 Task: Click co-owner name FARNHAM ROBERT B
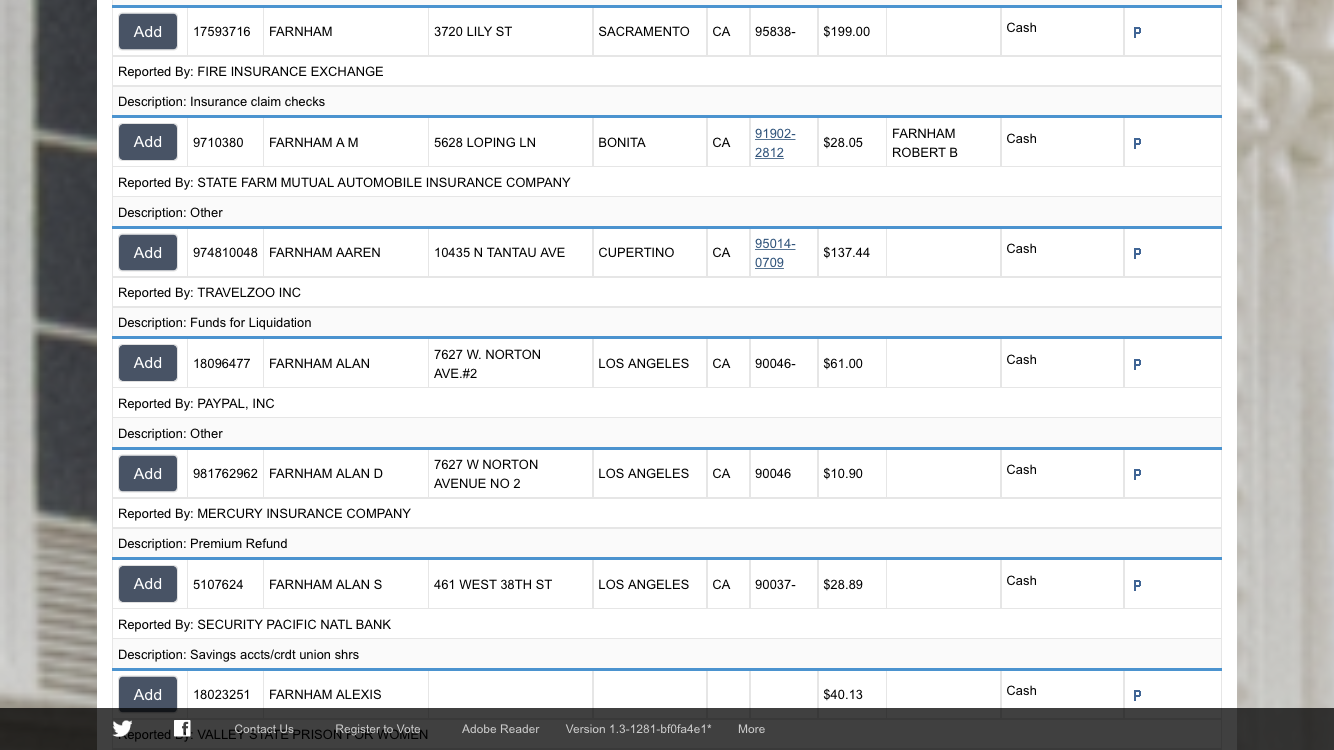pyautogui.click(x=925, y=143)
